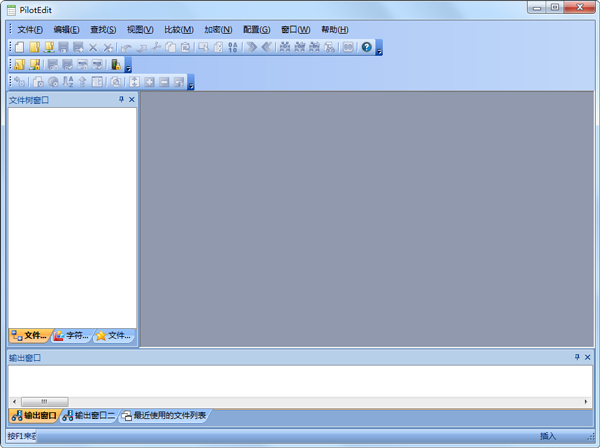This screenshot has width=600, height=448.
Task: Click the Cut scissors icon
Action: click(157, 47)
